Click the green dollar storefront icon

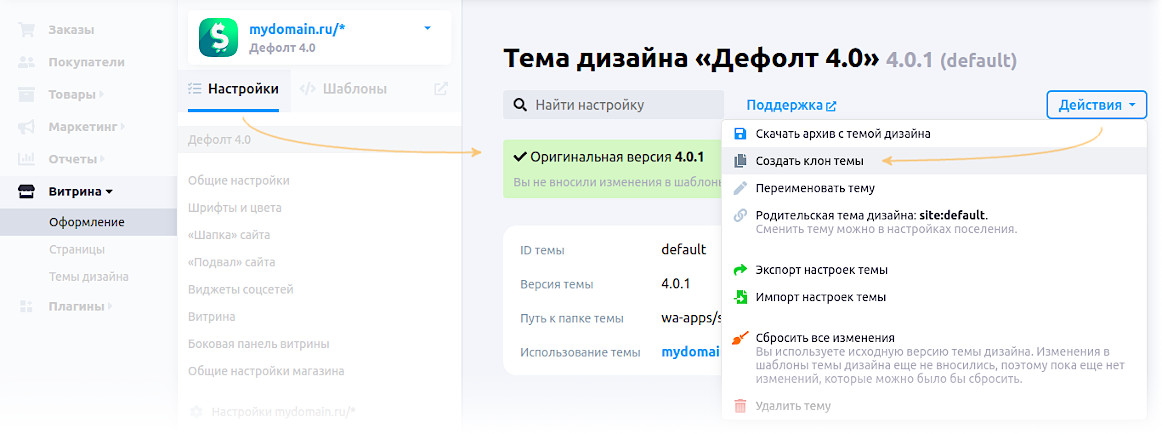pyautogui.click(x=218, y=38)
